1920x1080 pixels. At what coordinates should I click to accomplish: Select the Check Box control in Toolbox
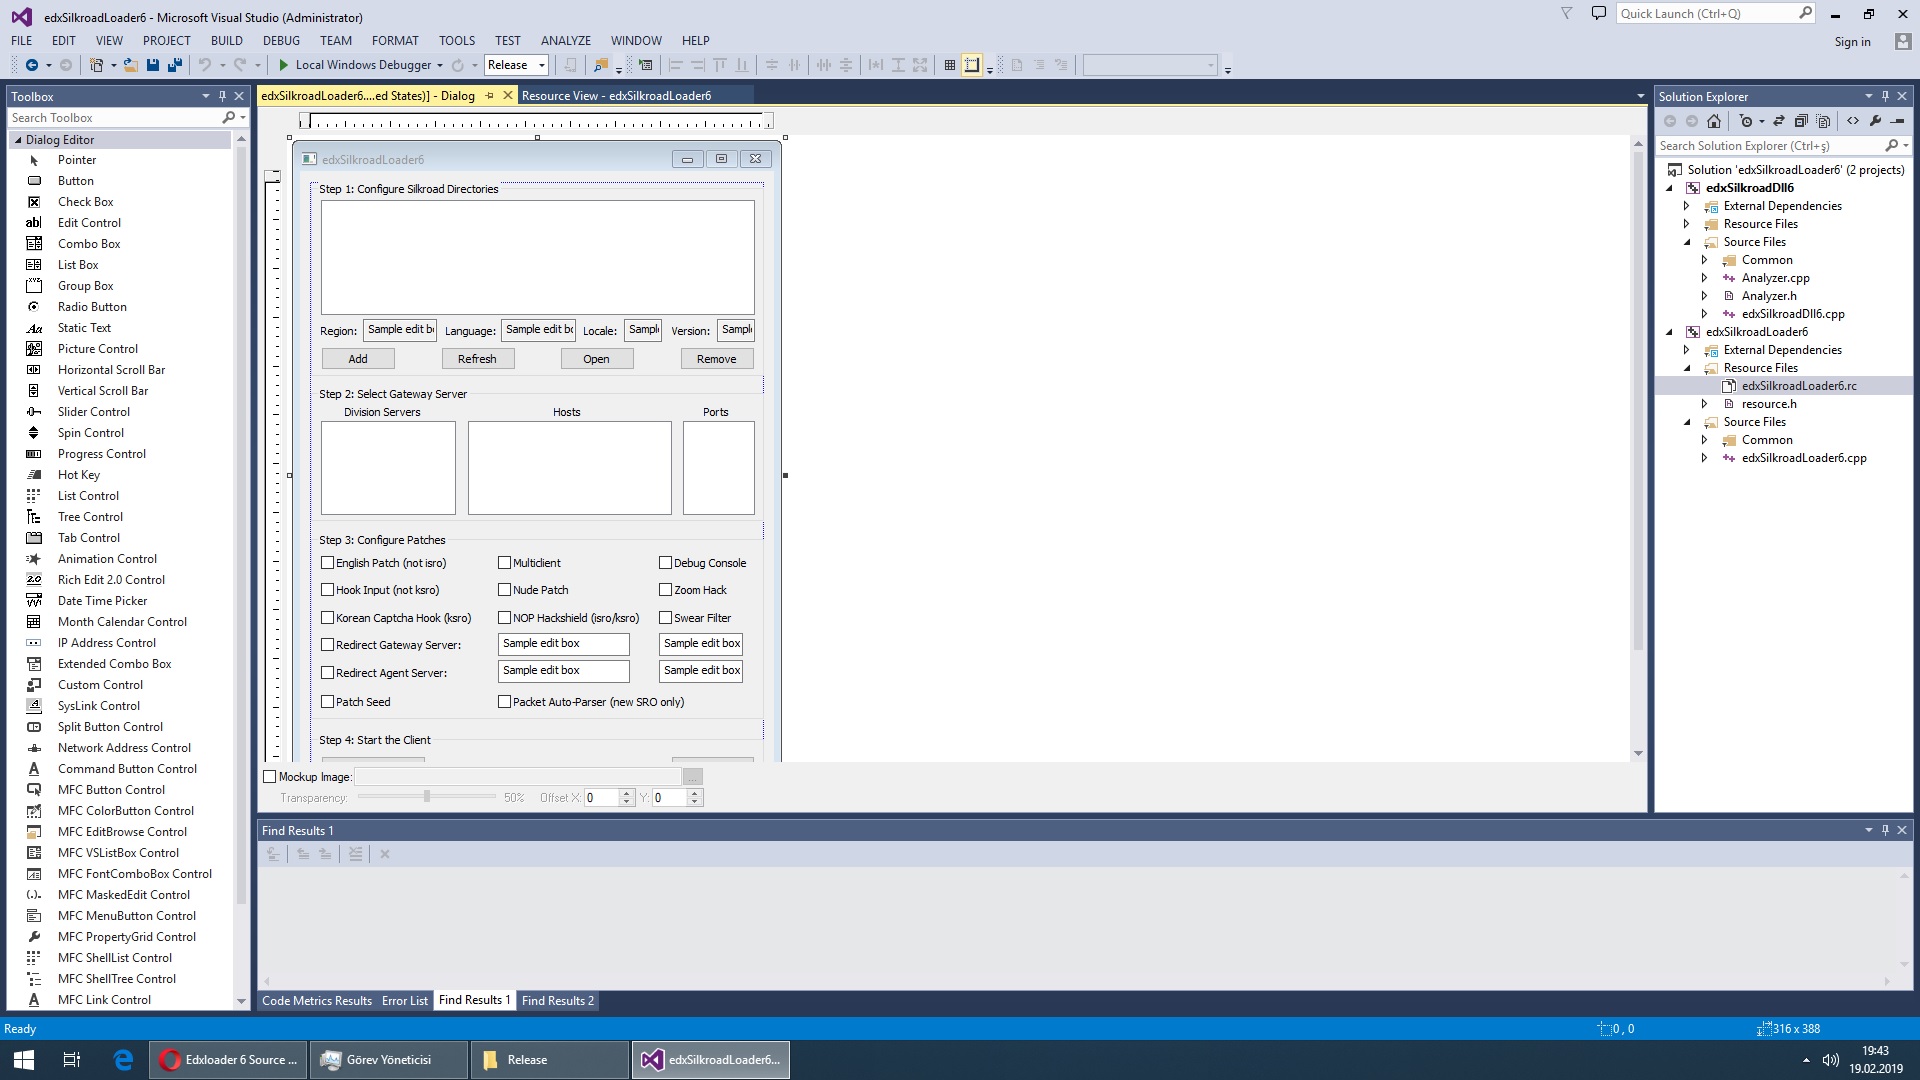(85, 202)
